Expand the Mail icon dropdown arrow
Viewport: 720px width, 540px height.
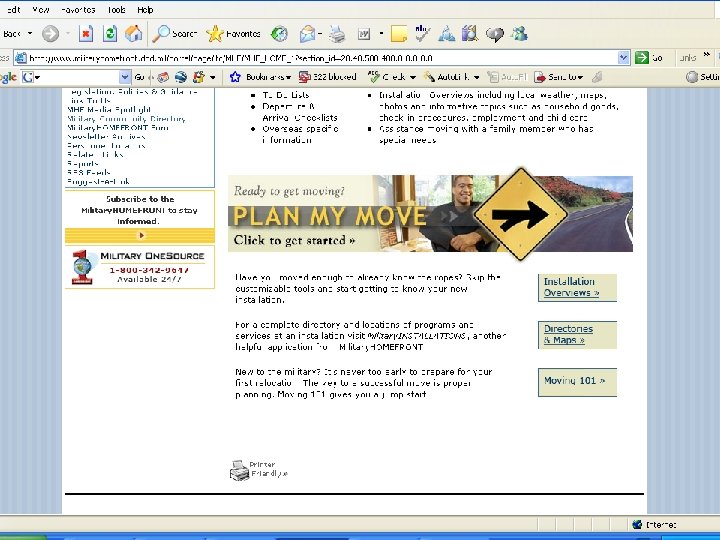tap(320, 34)
